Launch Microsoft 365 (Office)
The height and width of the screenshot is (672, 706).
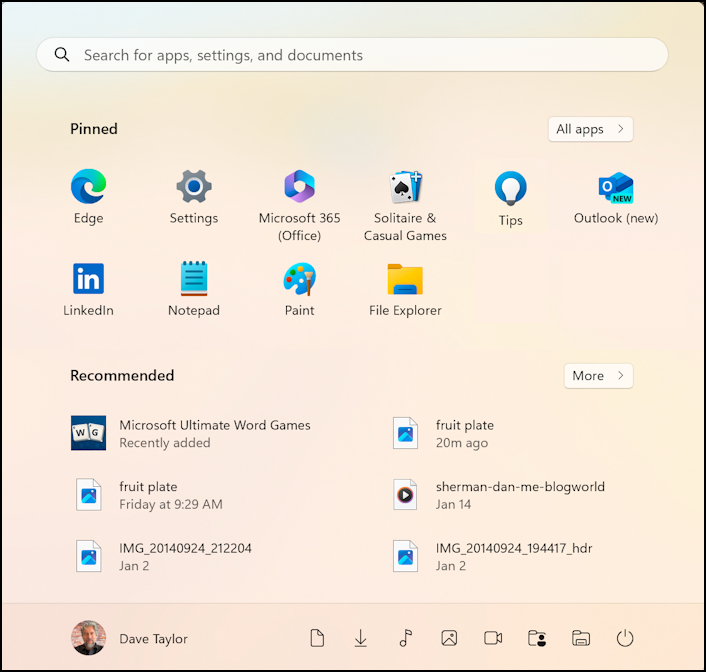point(299,206)
